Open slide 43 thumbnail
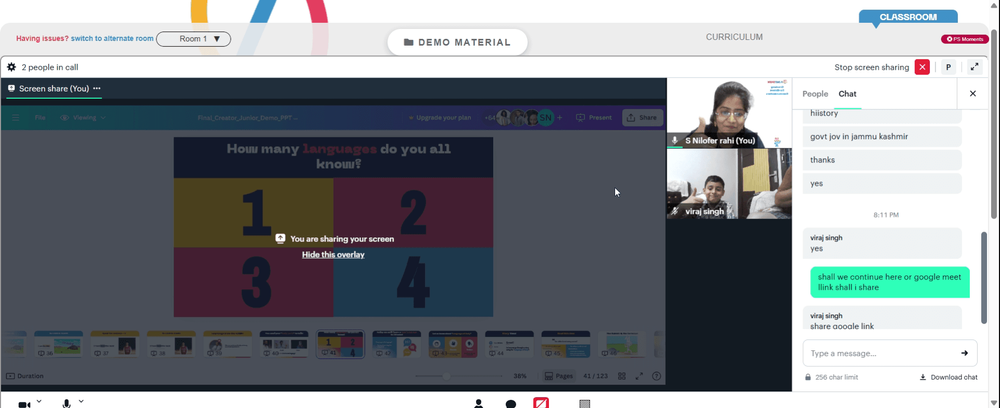The image size is (1000, 408). tap(453, 344)
